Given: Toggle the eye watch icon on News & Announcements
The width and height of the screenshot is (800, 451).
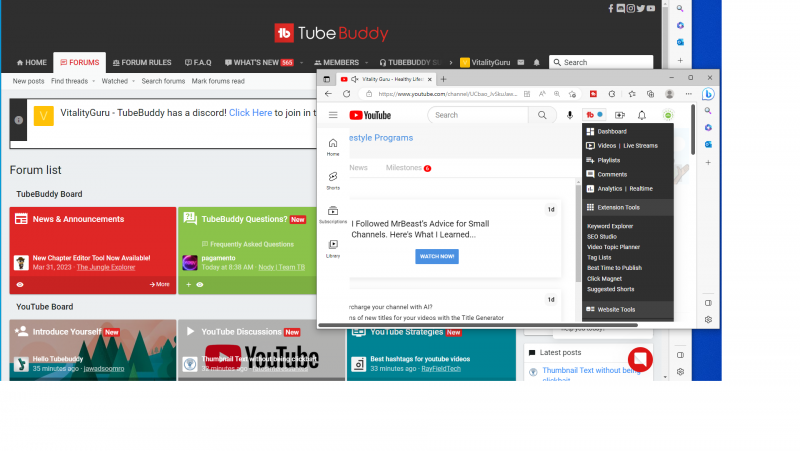Looking at the screenshot, I should coord(20,284).
